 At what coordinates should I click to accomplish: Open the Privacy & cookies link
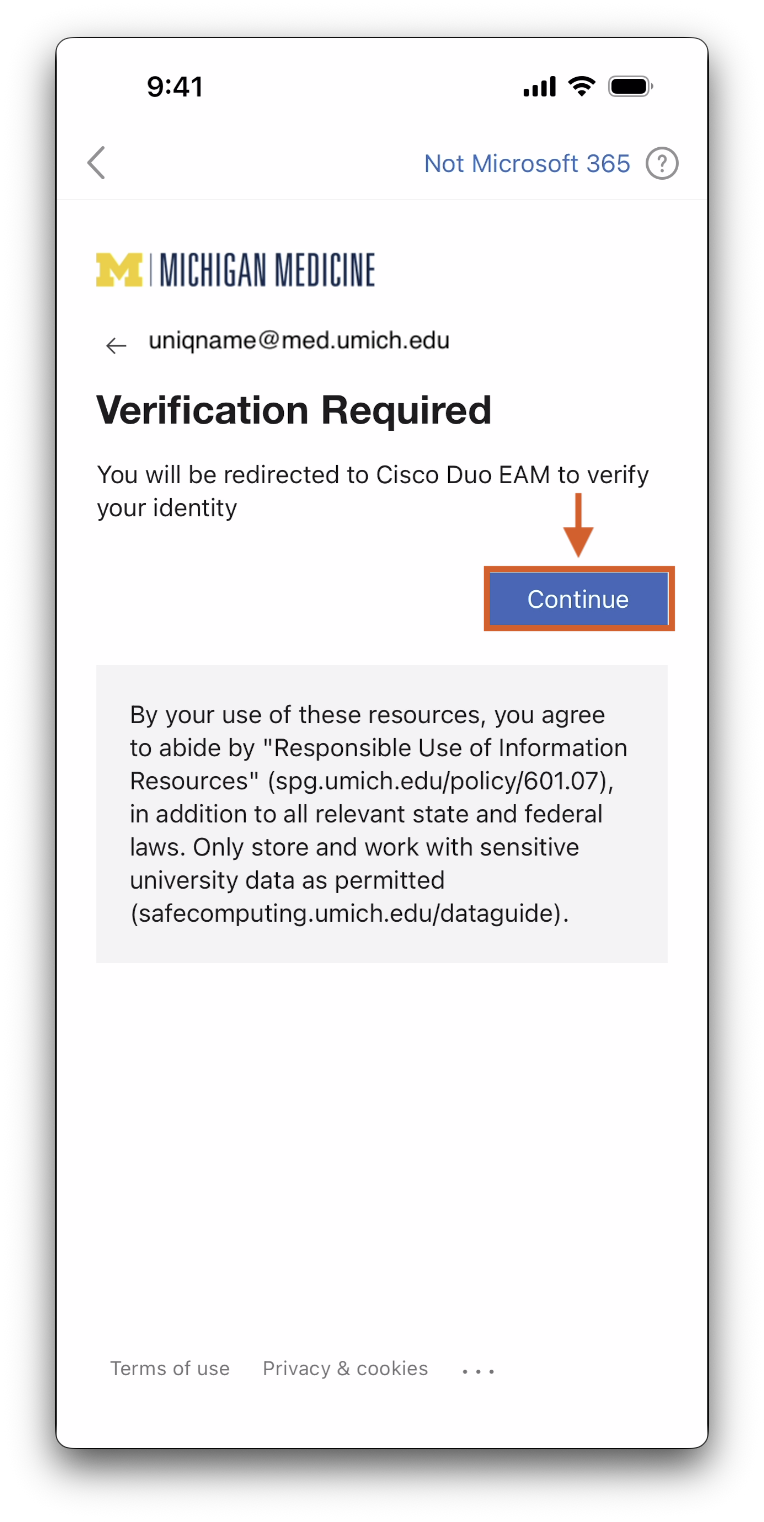click(345, 1368)
